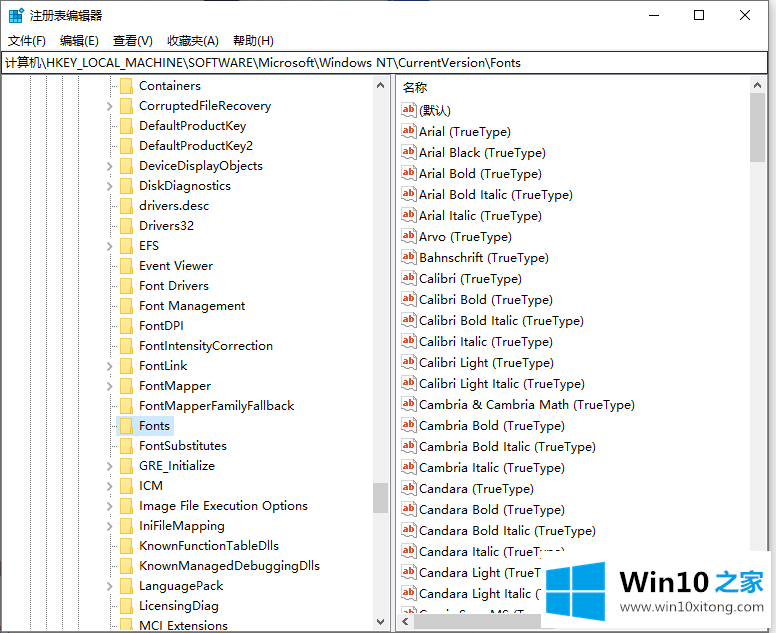Click the Candara Light Italic value icon

(x=408, y=593)
